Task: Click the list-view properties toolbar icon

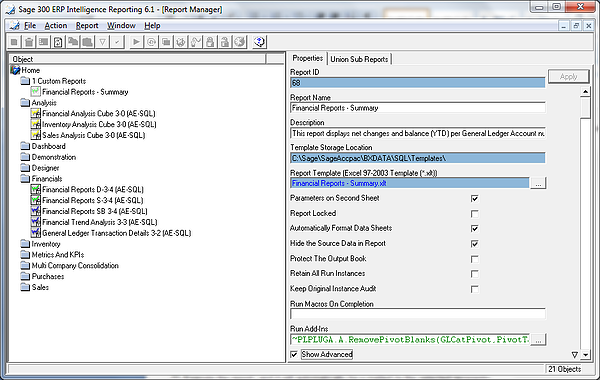Action: point(43,42)
